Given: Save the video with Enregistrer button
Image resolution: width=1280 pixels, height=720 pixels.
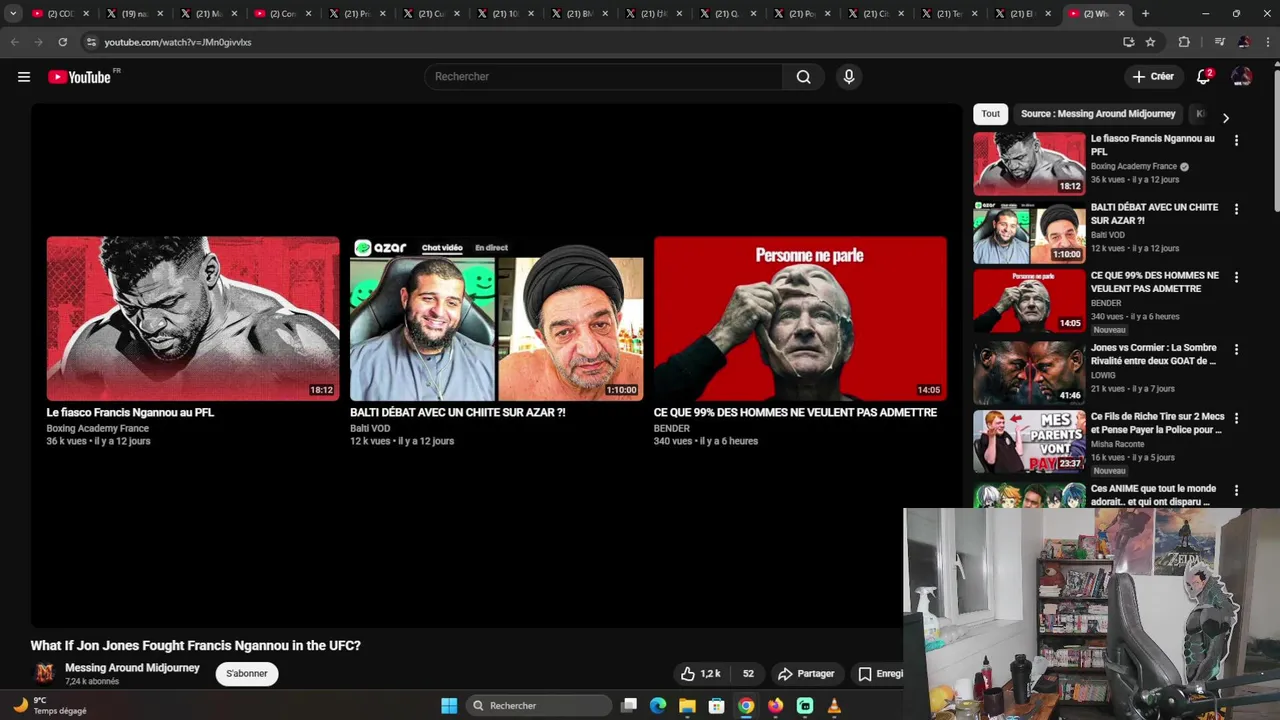Looking at the screenshot, I should (x=880, y=674).
